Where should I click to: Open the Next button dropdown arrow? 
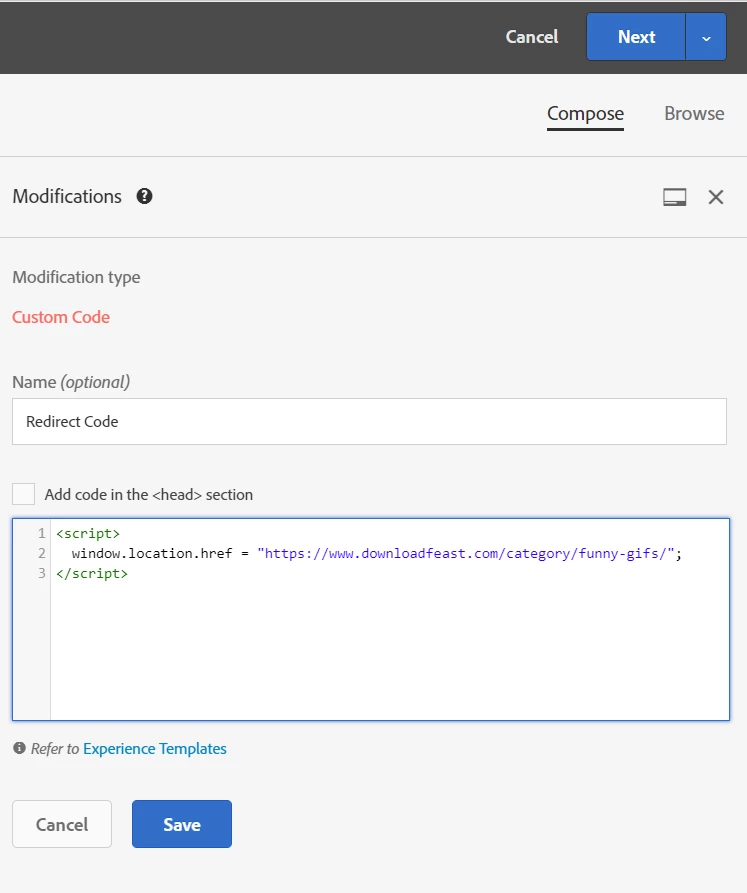click(706, 37)
